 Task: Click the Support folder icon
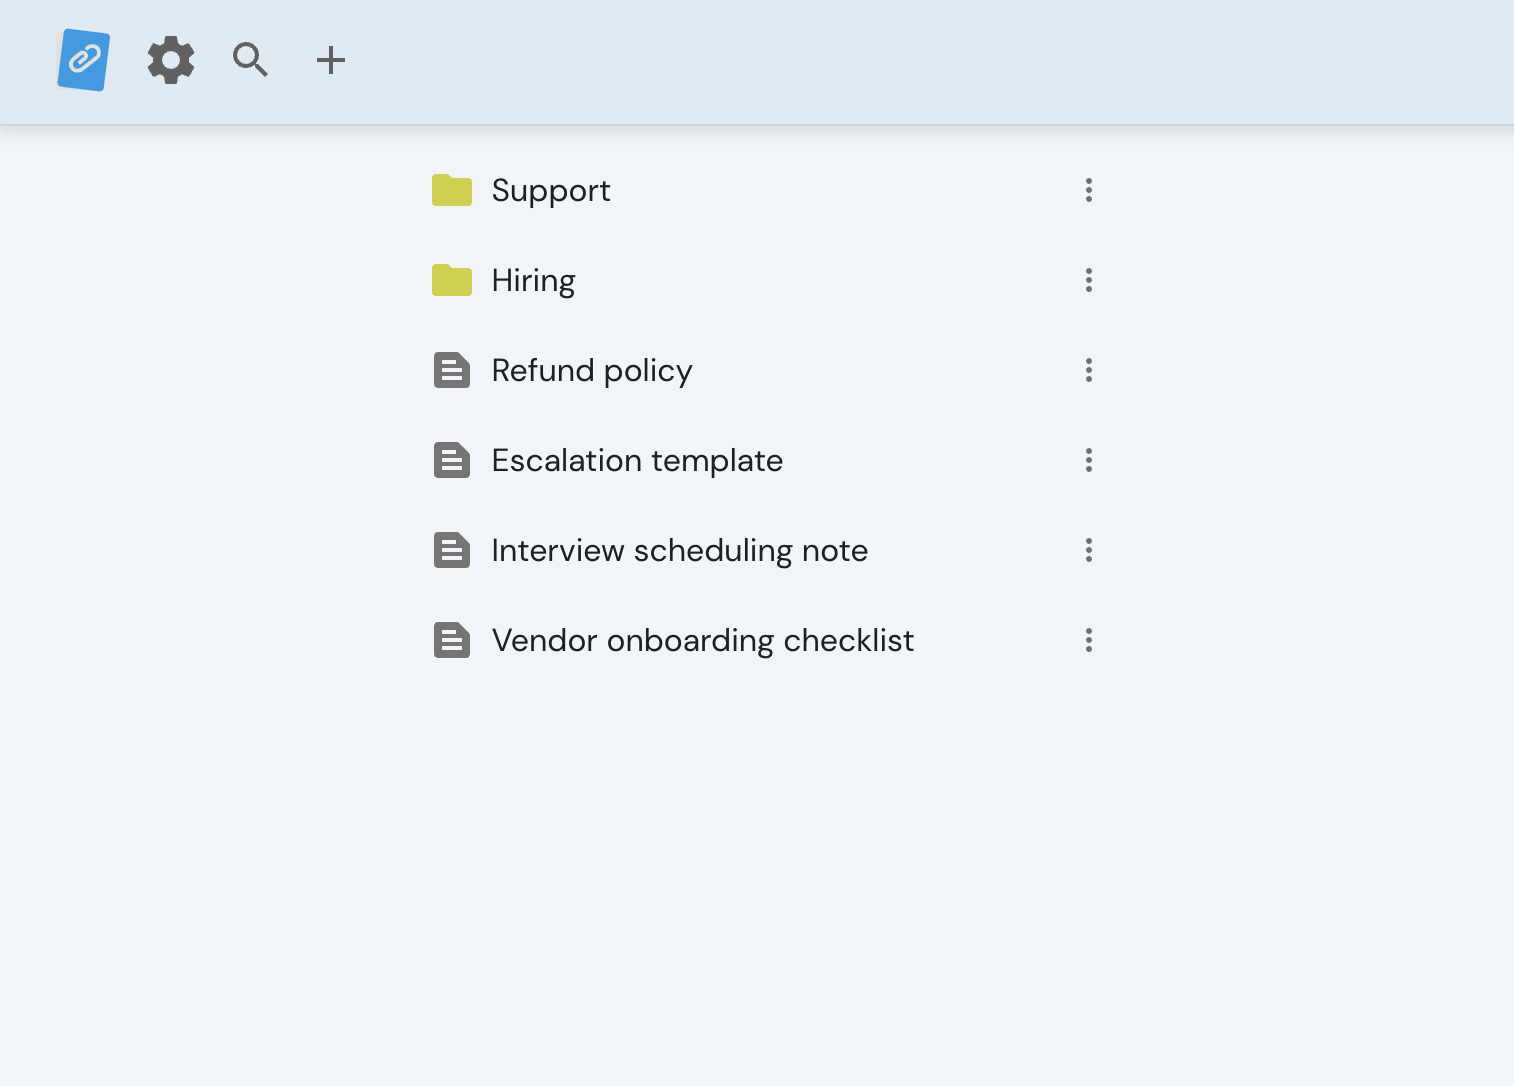[452, 190]
